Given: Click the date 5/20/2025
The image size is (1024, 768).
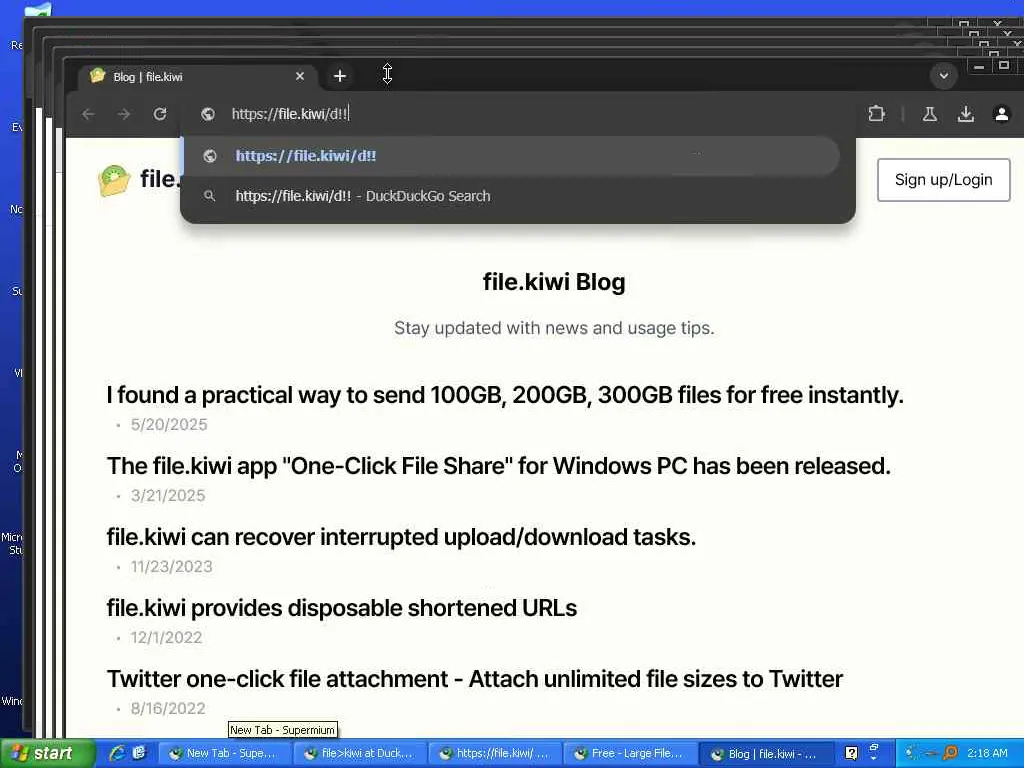Looking at the screenshot, I should 169,424.
